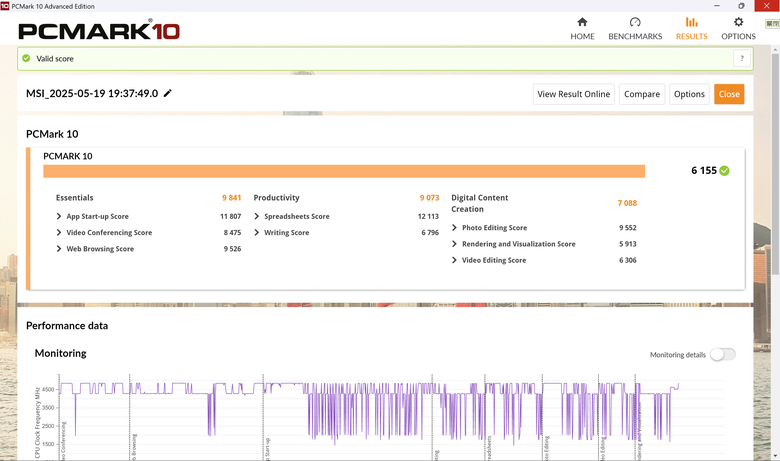The width and height of the screenshot is (780, 461).
Task: Click the result Options button
Action: (x=689, y=94)
